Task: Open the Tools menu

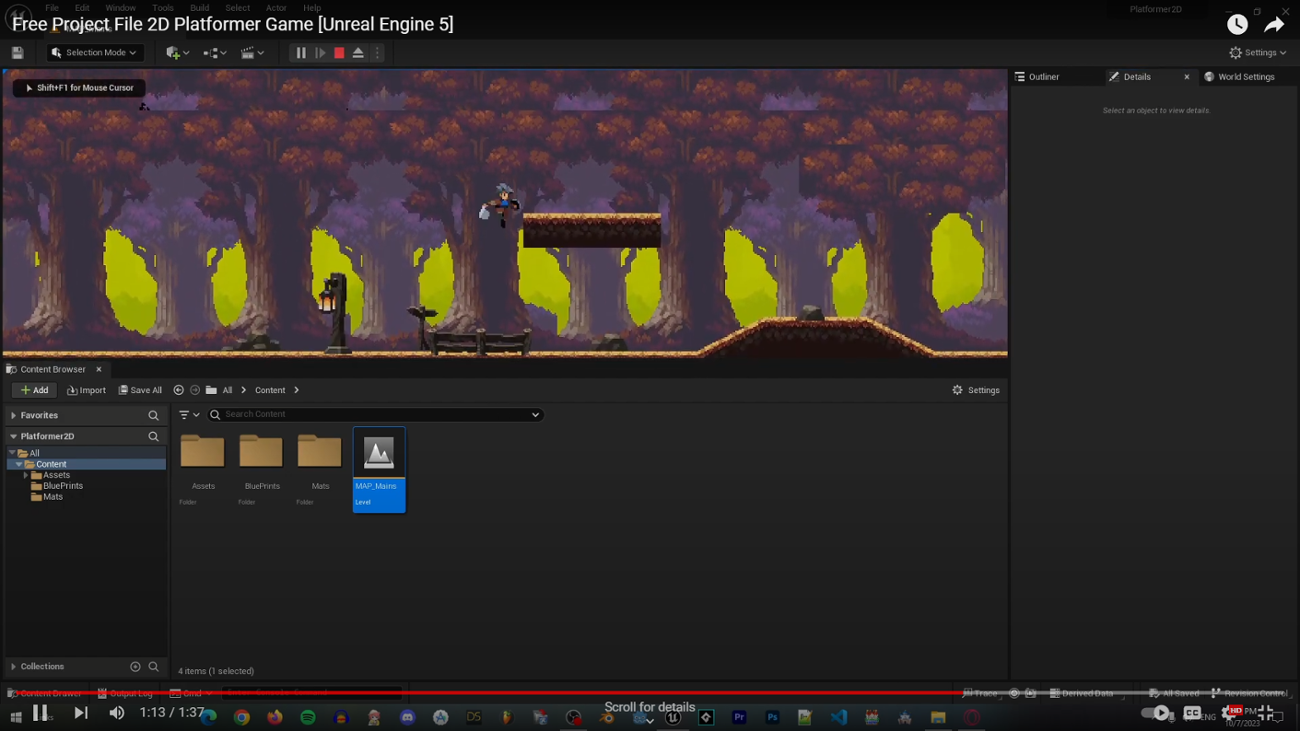Action: pyautogui.click(x=163, y=8)
